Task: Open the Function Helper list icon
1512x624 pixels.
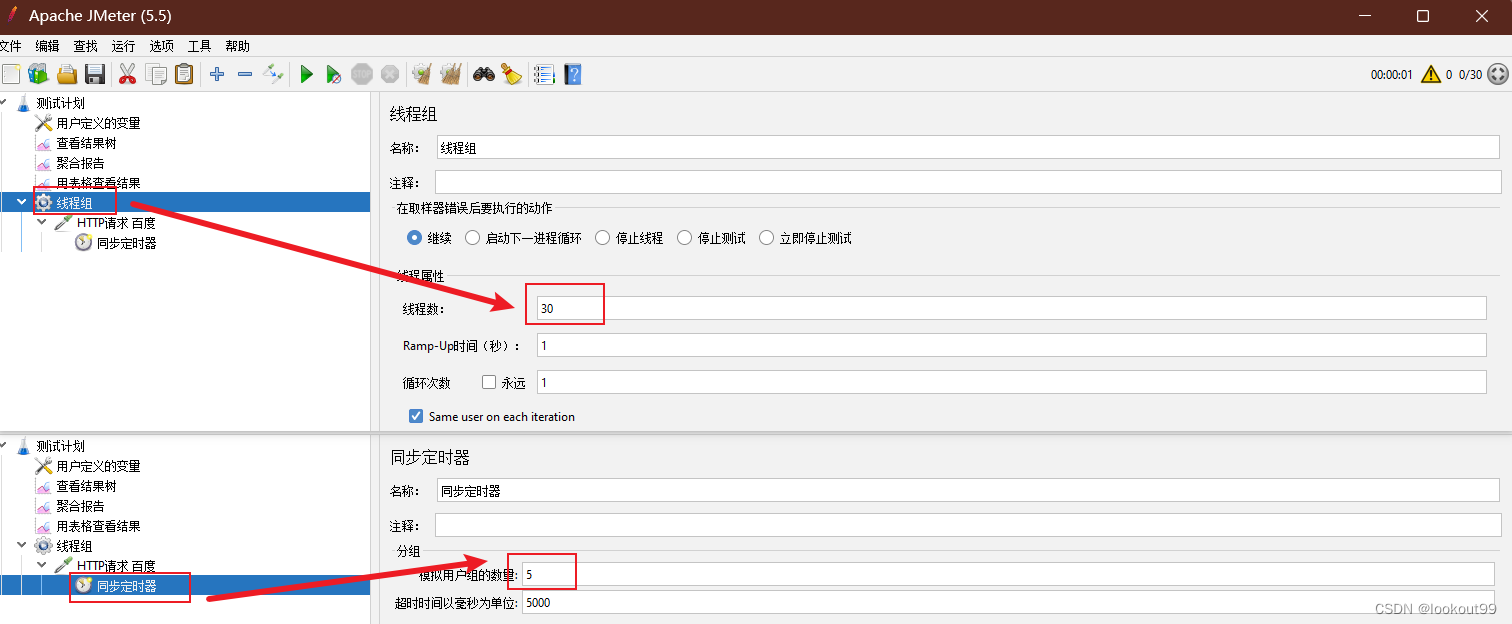Action: (544, 74)
